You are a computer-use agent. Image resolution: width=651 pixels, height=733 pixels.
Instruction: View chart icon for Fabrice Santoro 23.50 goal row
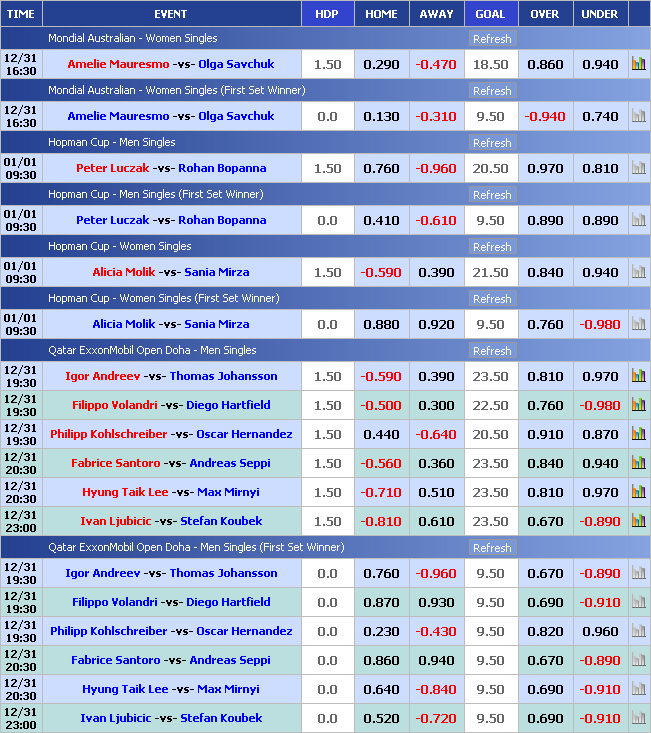coord(638,463)
